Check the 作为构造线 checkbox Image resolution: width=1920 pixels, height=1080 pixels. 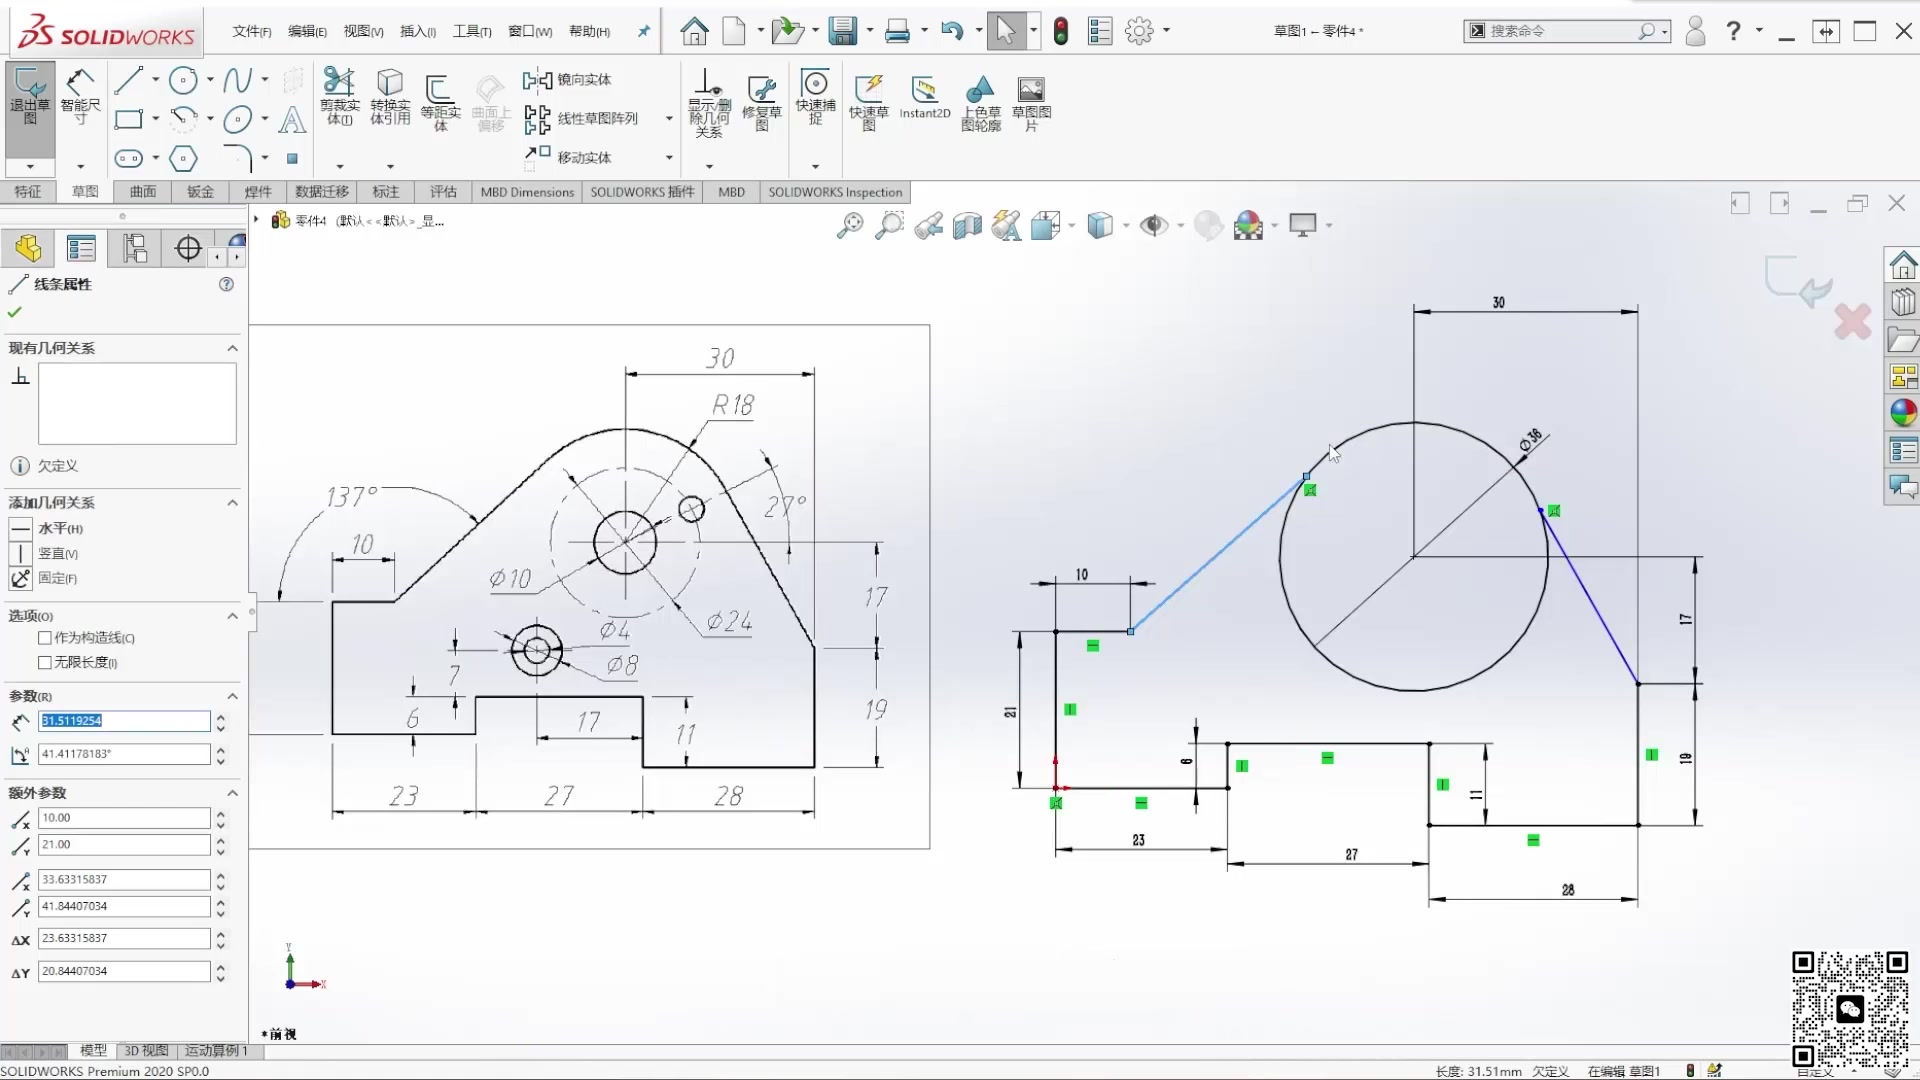click(44, 638)
